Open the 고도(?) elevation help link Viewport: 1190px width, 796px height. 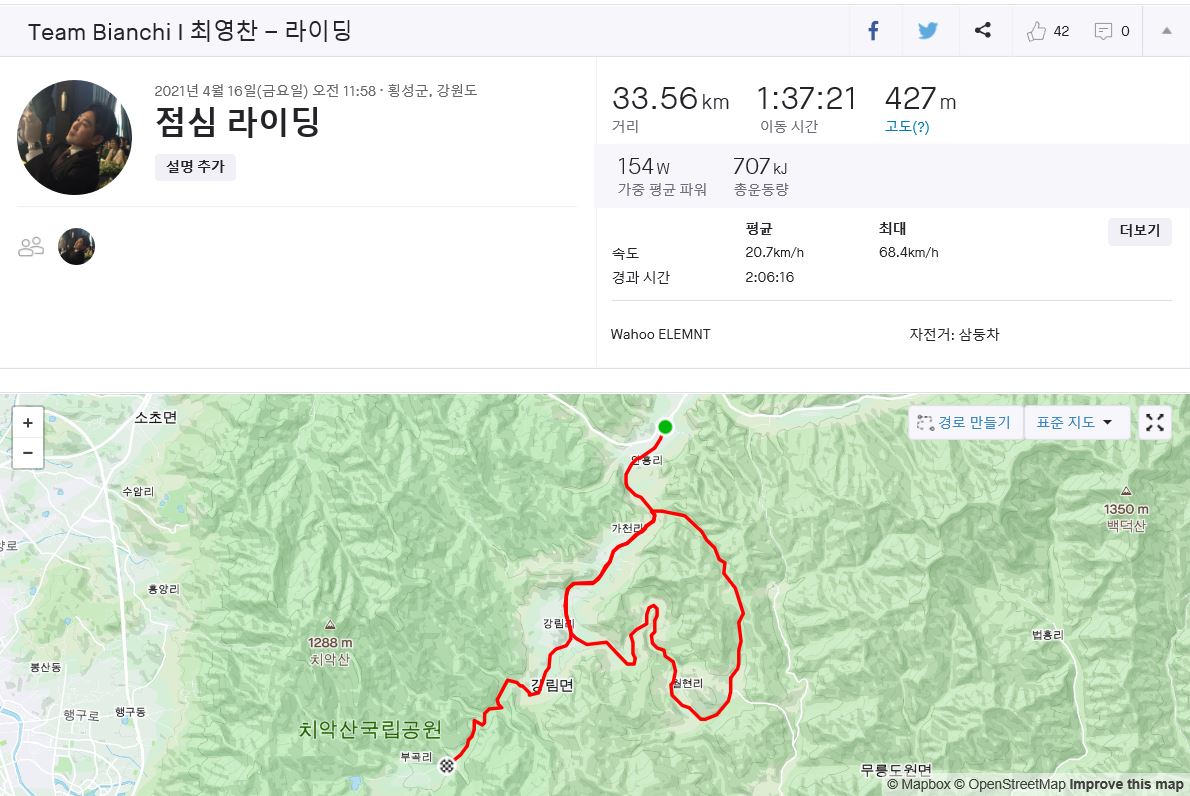coord(907,127)
